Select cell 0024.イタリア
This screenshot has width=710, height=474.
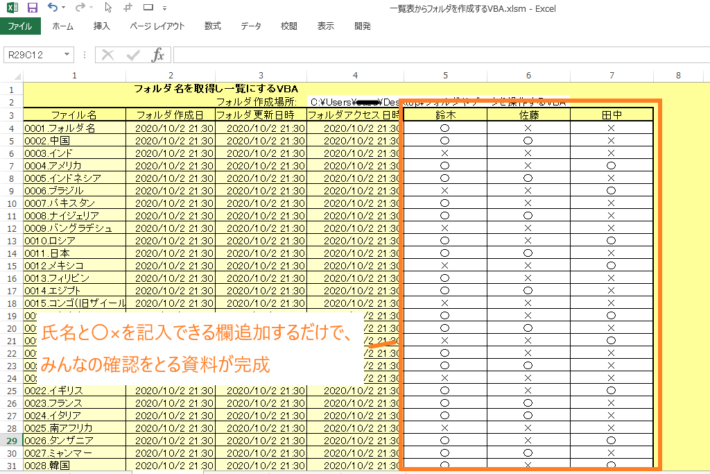[74, 416]
